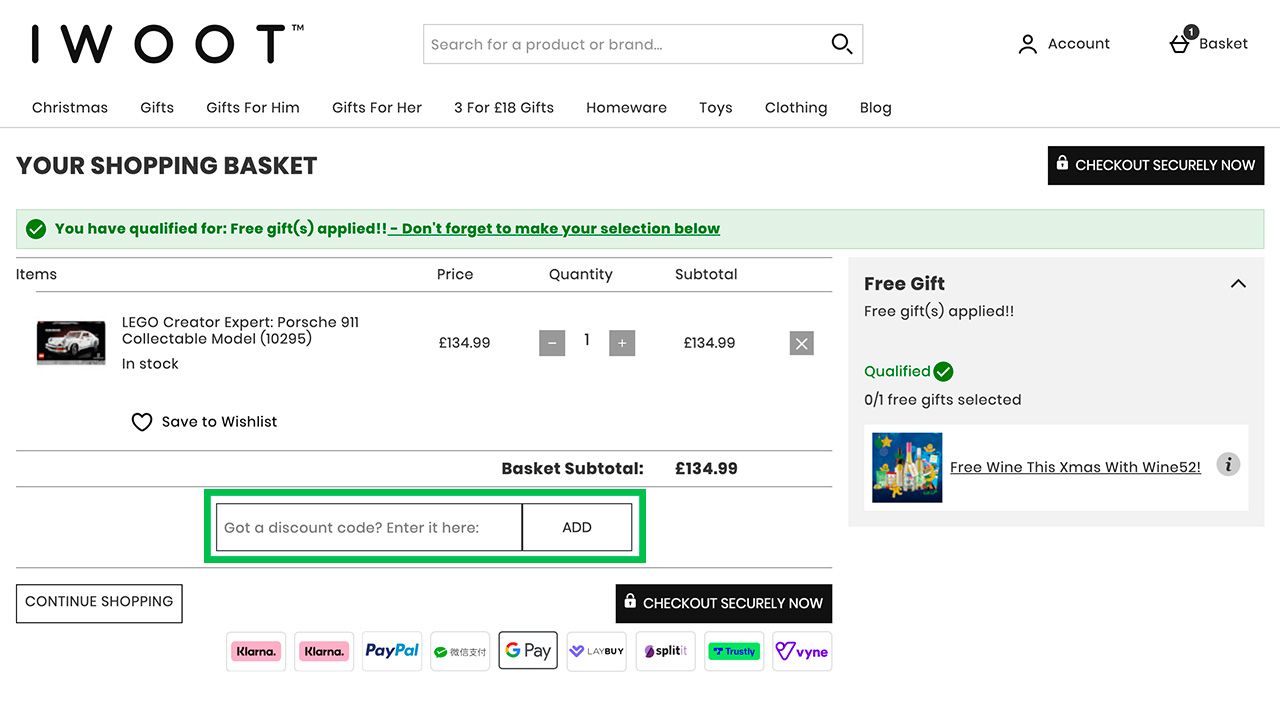Open the Blog menu item
1280x720 pixels.
(x=876, y=107)
